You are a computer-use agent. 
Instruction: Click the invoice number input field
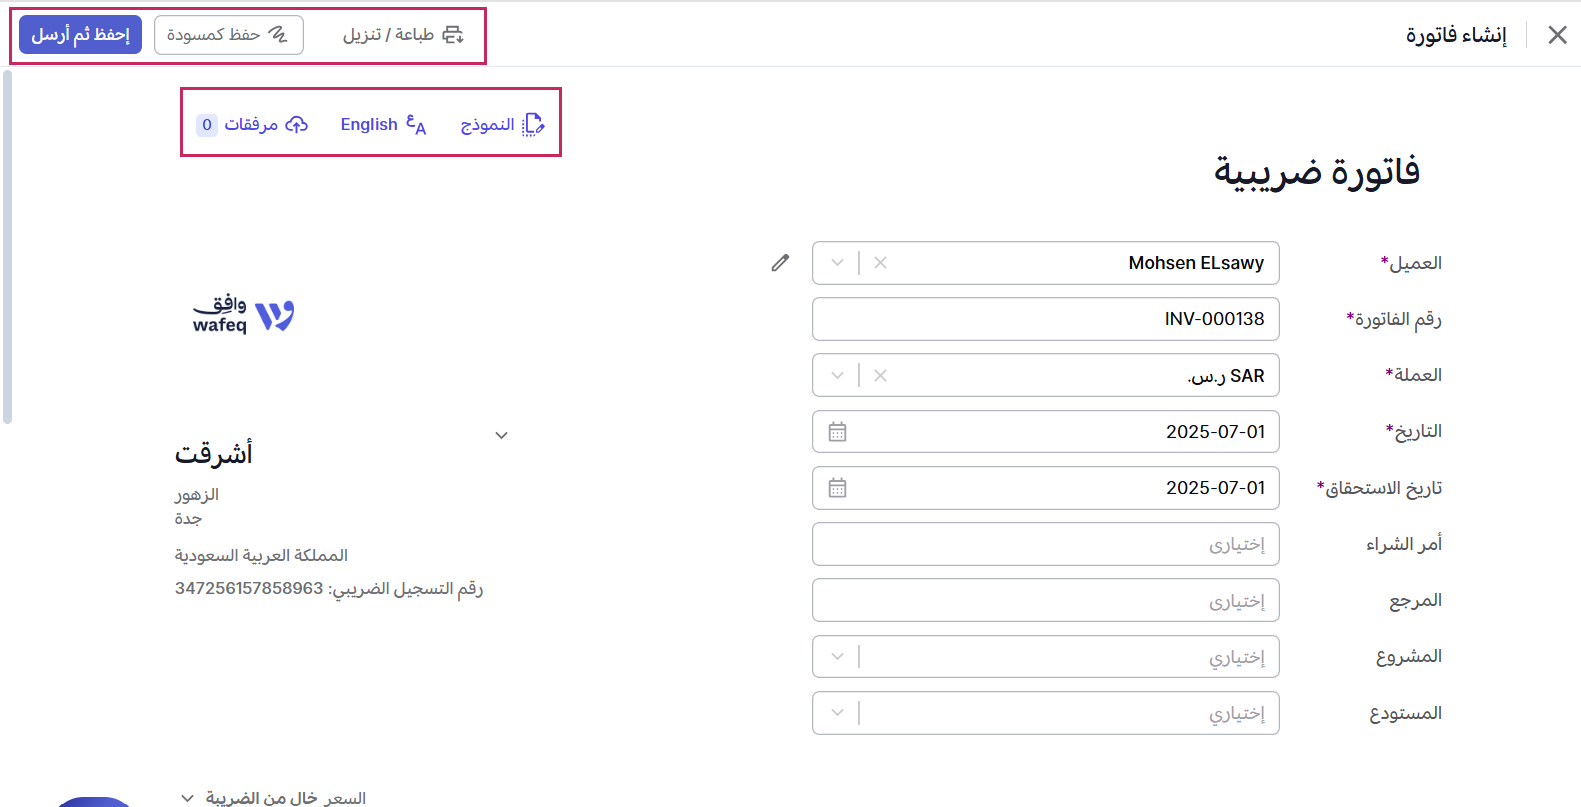point(1045,319)
